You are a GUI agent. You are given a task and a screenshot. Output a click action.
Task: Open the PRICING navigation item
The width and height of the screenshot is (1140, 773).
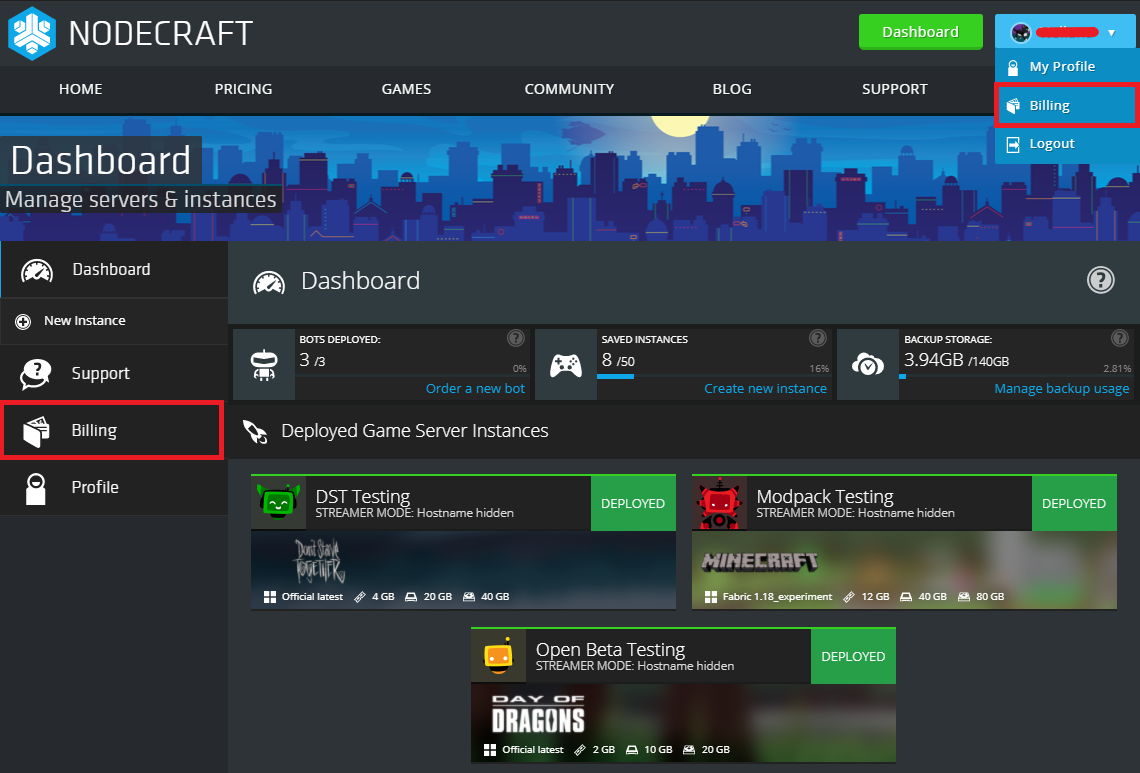(x=244, y=89)
